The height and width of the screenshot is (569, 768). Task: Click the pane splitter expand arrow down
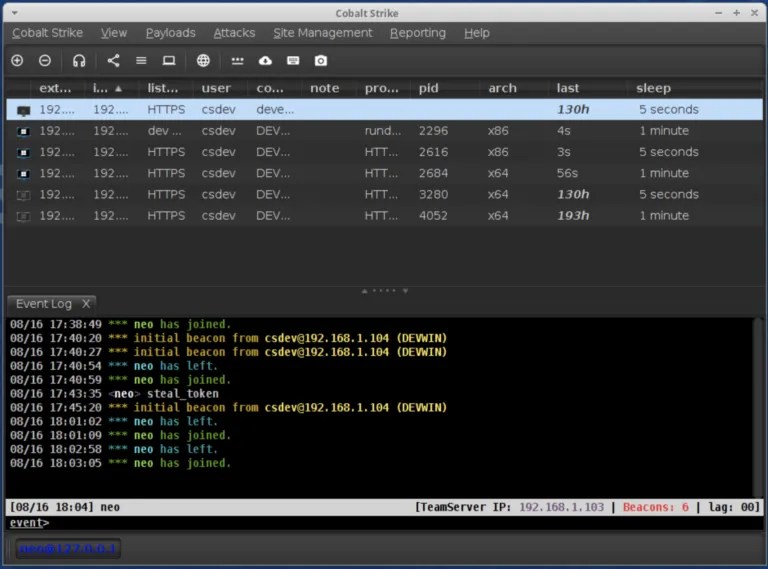tap(405, 291)
